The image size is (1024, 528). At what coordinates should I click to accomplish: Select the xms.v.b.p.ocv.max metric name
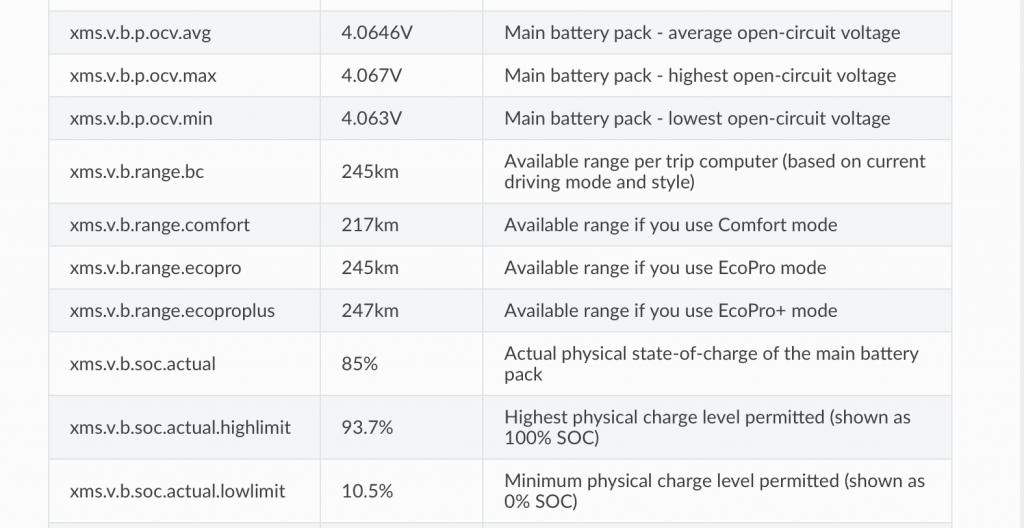click(143, 76)
